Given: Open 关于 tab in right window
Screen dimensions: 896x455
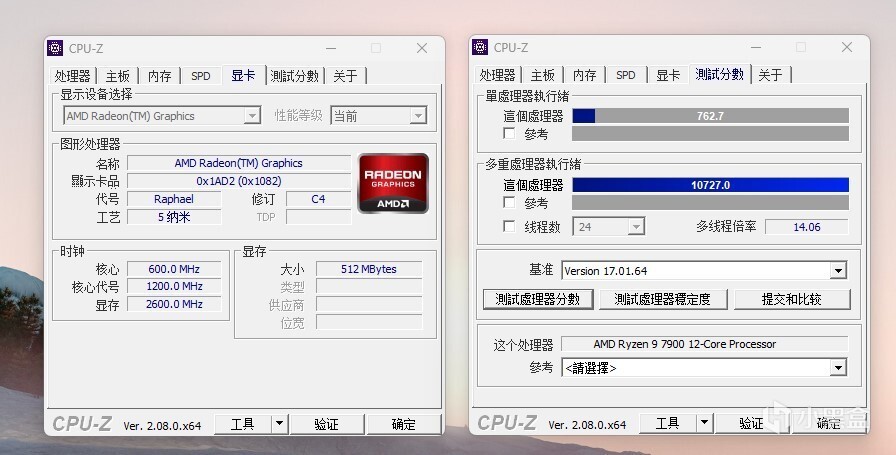Looking at the screenshot, I should 770,75.
